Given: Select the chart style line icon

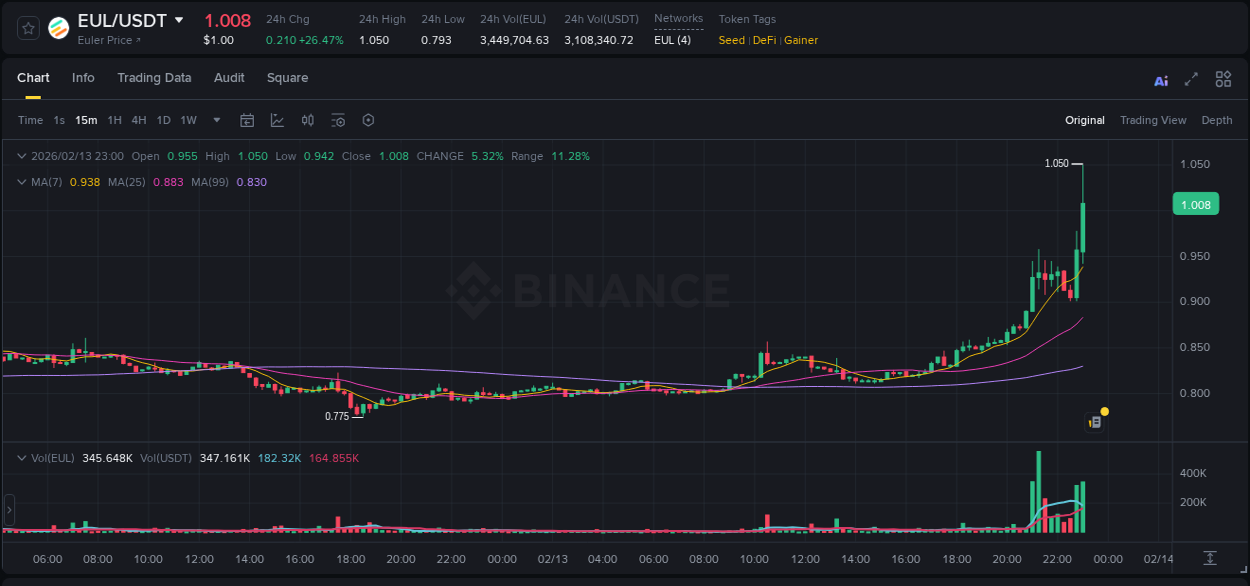Looking at the screenshot, I should pyautogui.click(x=277, y=120).
